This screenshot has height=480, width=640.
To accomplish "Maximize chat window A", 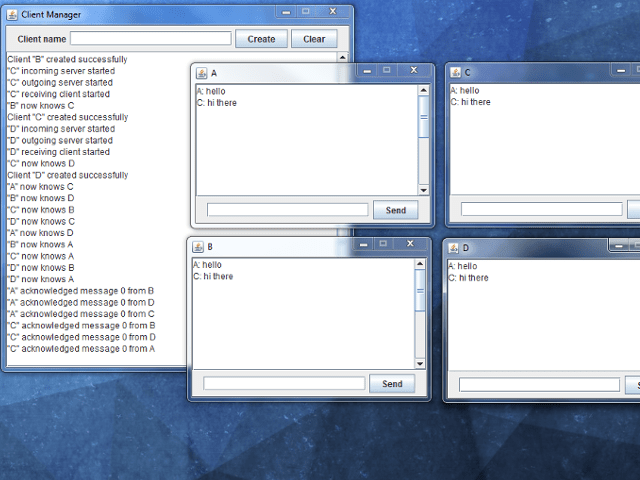I will click(386, 70).
